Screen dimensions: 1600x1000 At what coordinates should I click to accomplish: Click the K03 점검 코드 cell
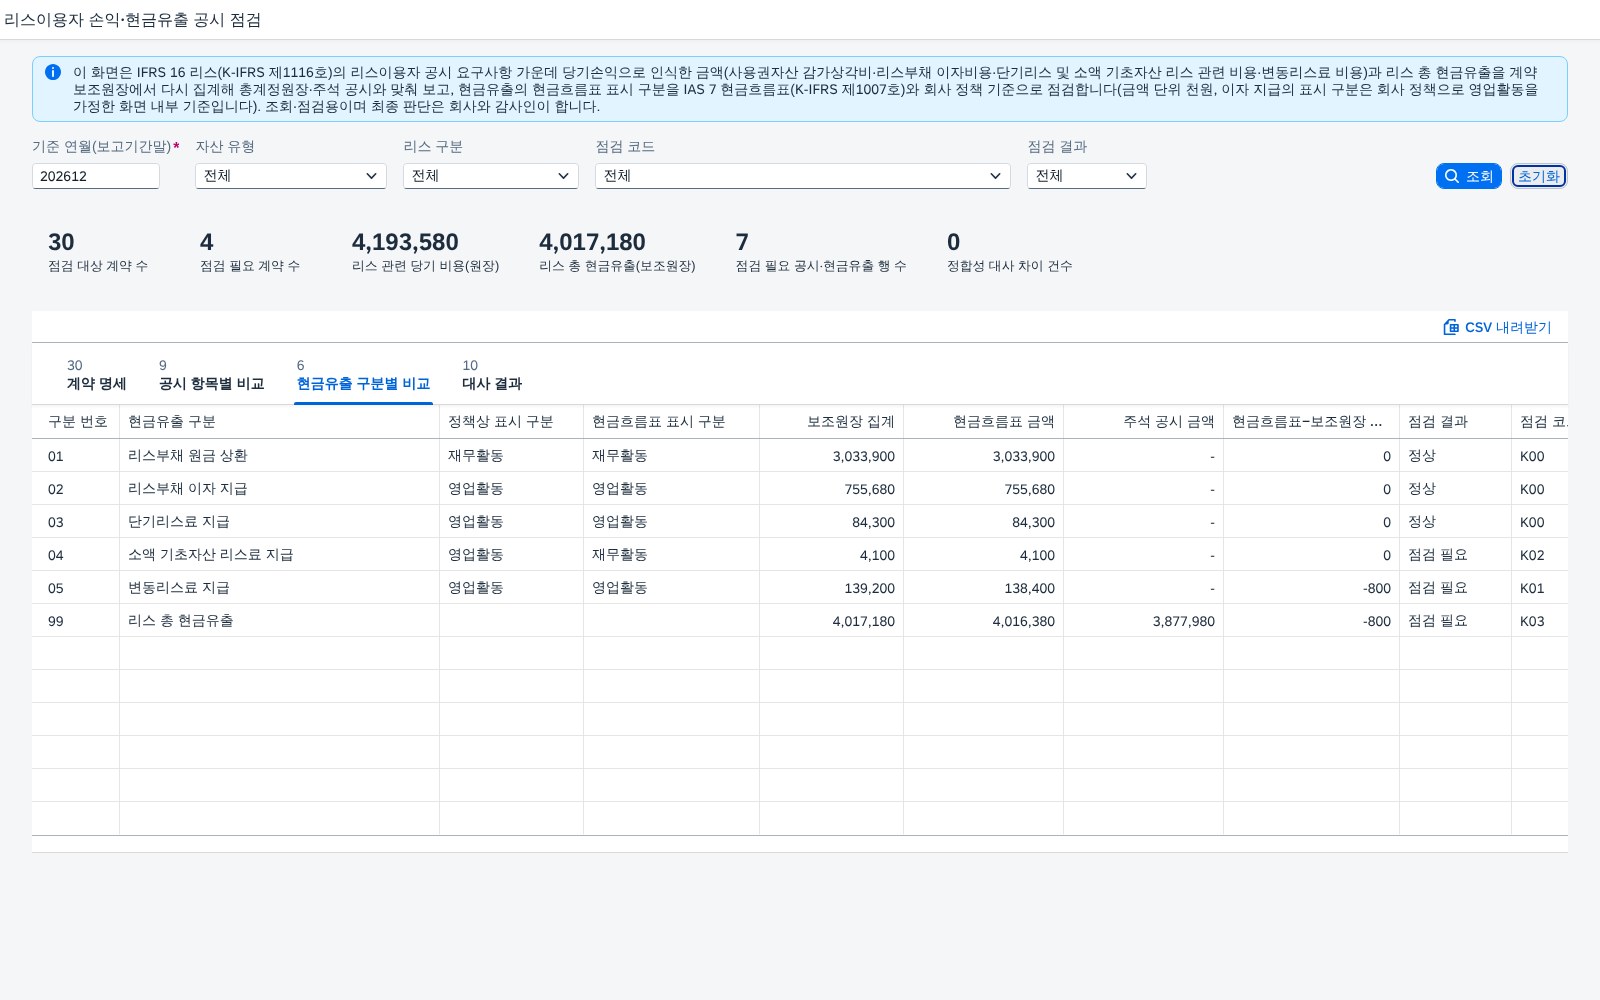[x=1540, y=621]
